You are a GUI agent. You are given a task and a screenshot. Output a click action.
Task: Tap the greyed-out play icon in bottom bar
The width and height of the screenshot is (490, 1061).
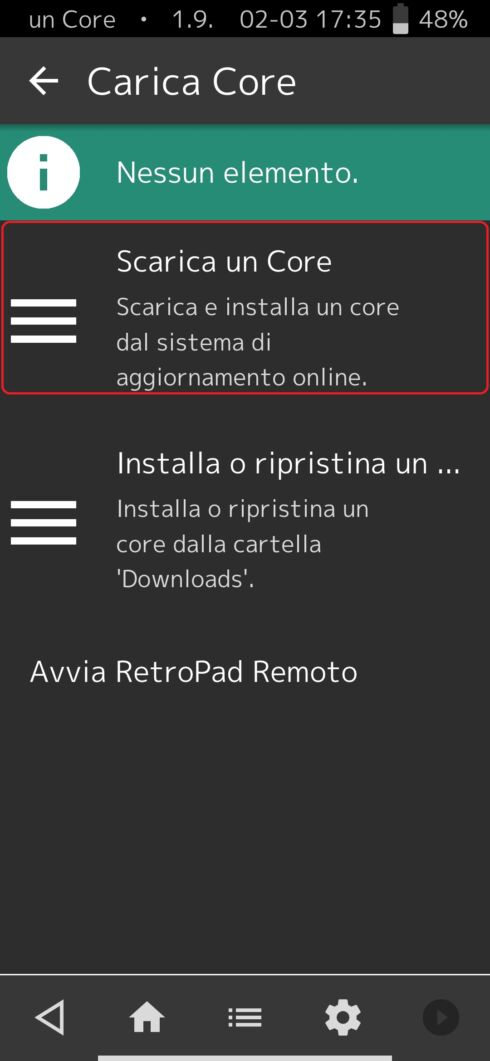[441, 1017]
